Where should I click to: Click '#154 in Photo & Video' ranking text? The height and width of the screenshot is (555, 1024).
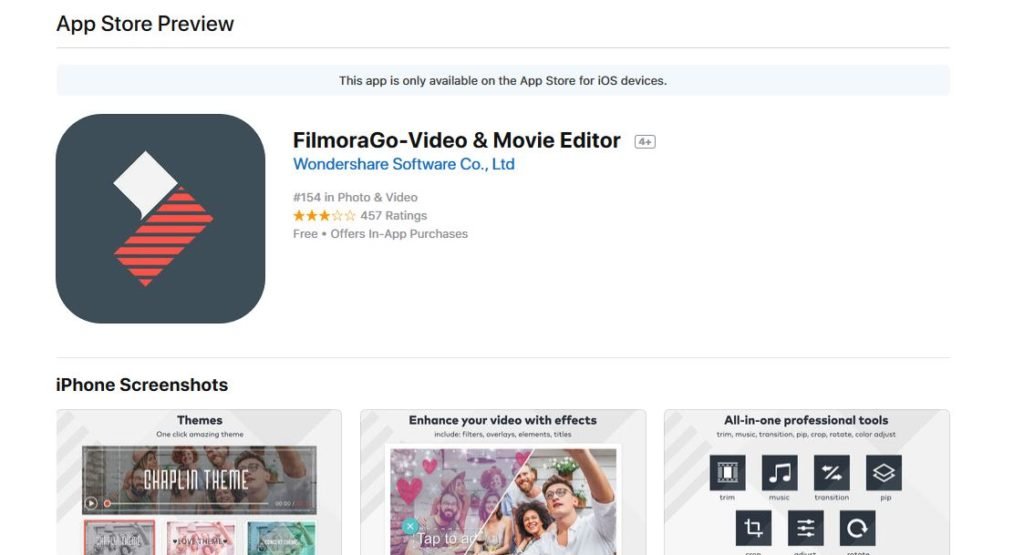pos(355,197)
